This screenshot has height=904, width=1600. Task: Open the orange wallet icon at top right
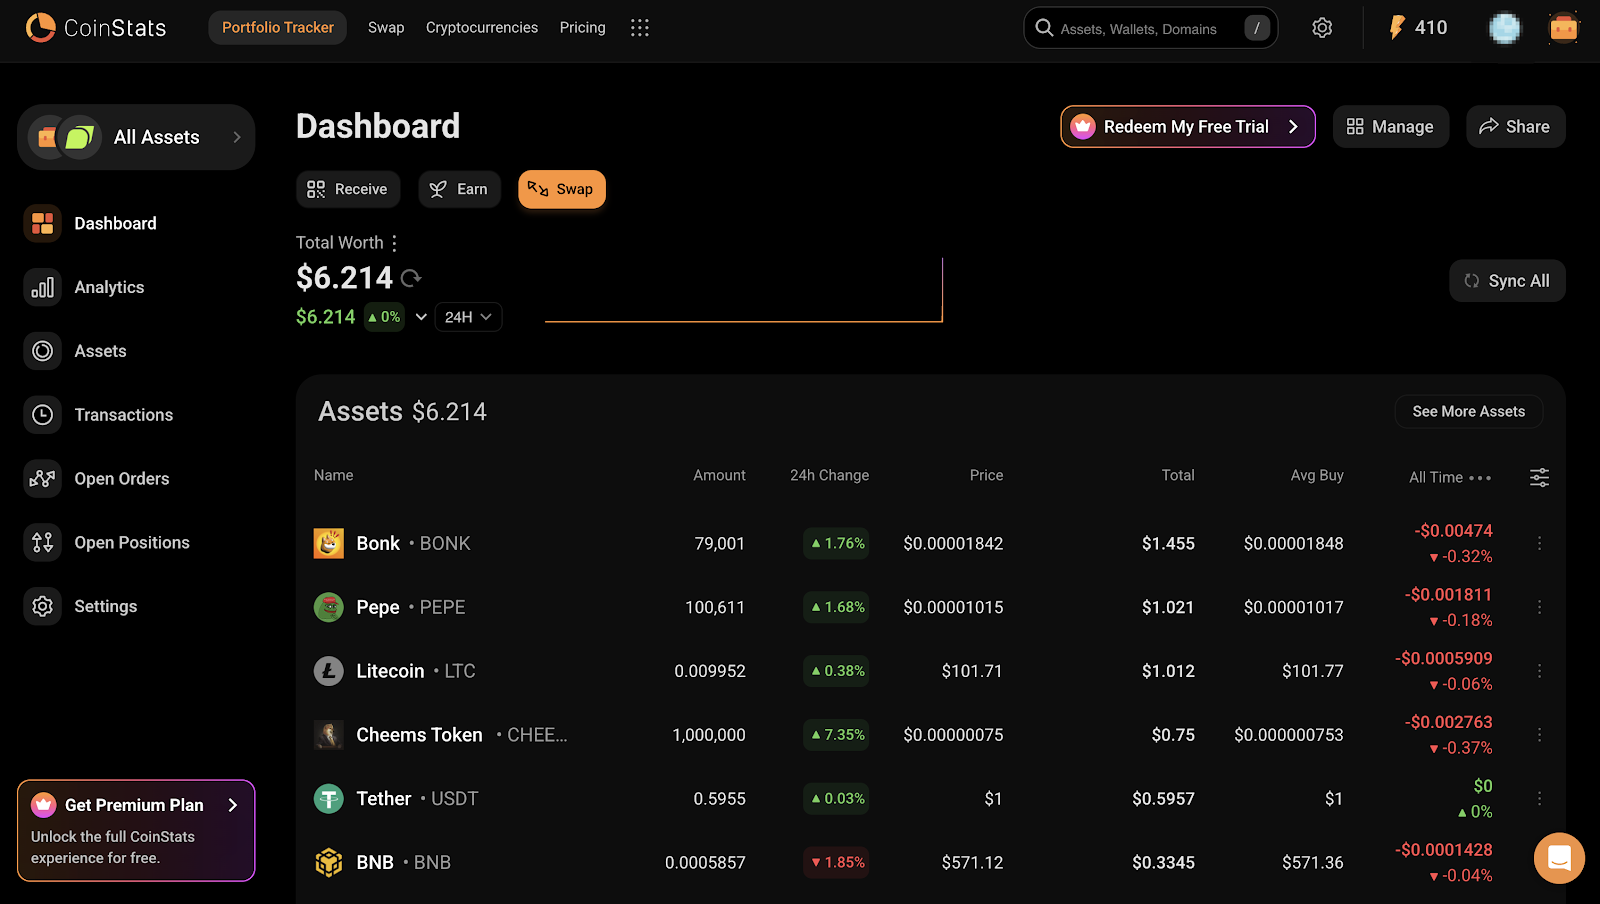(1564, 28)
